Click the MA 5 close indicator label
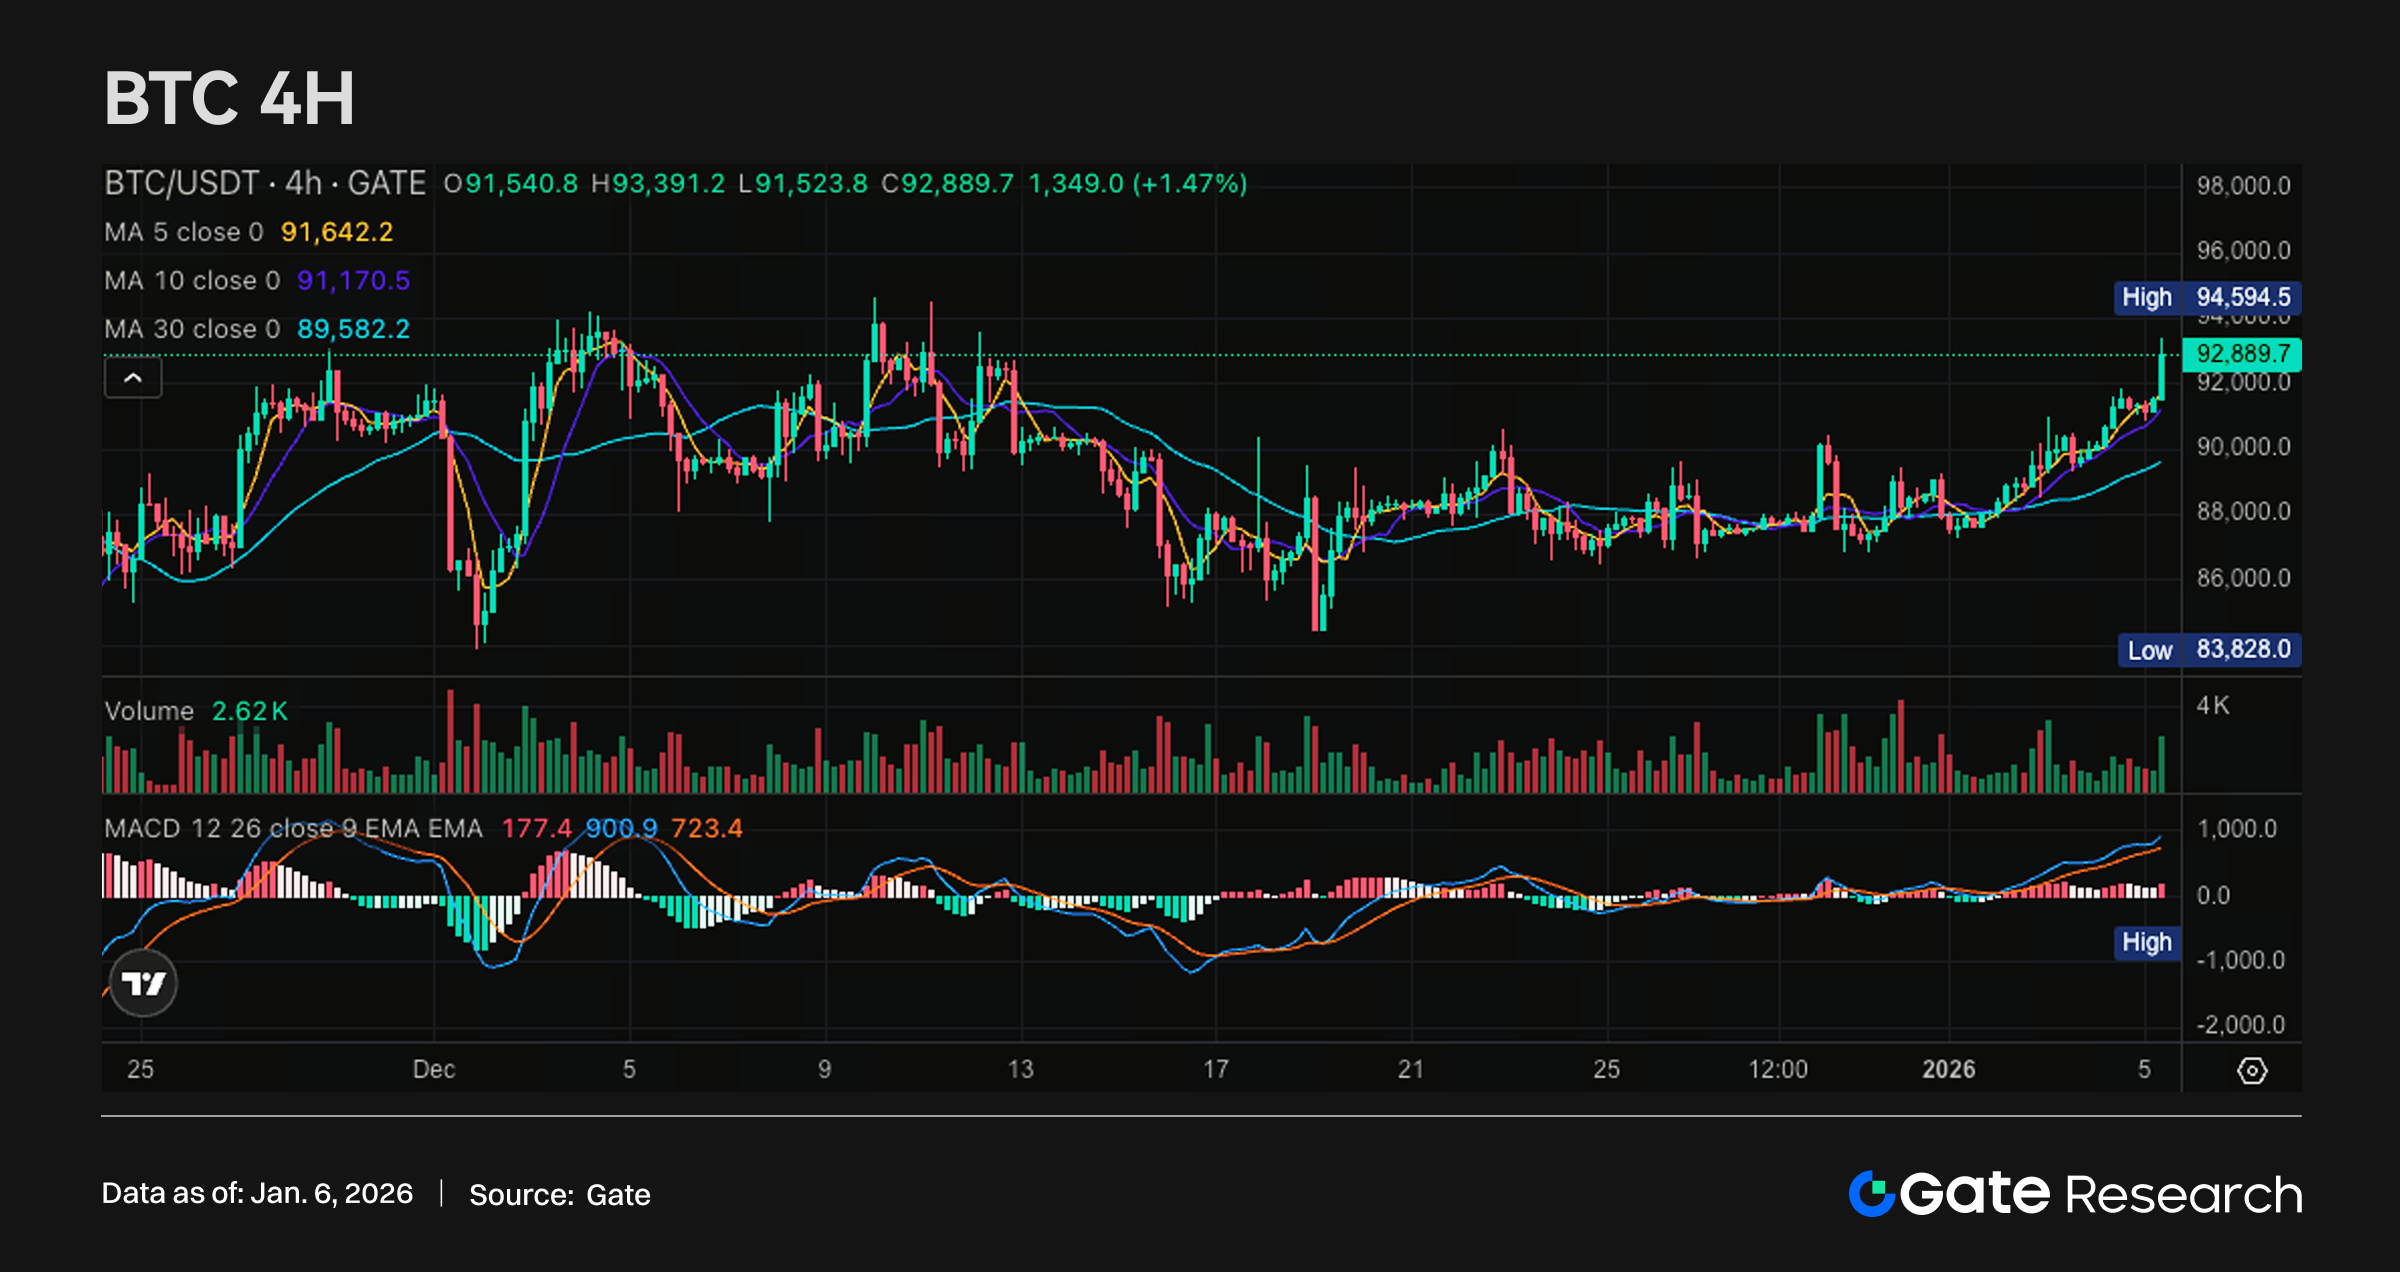2400x1272 pixels. 183,232
